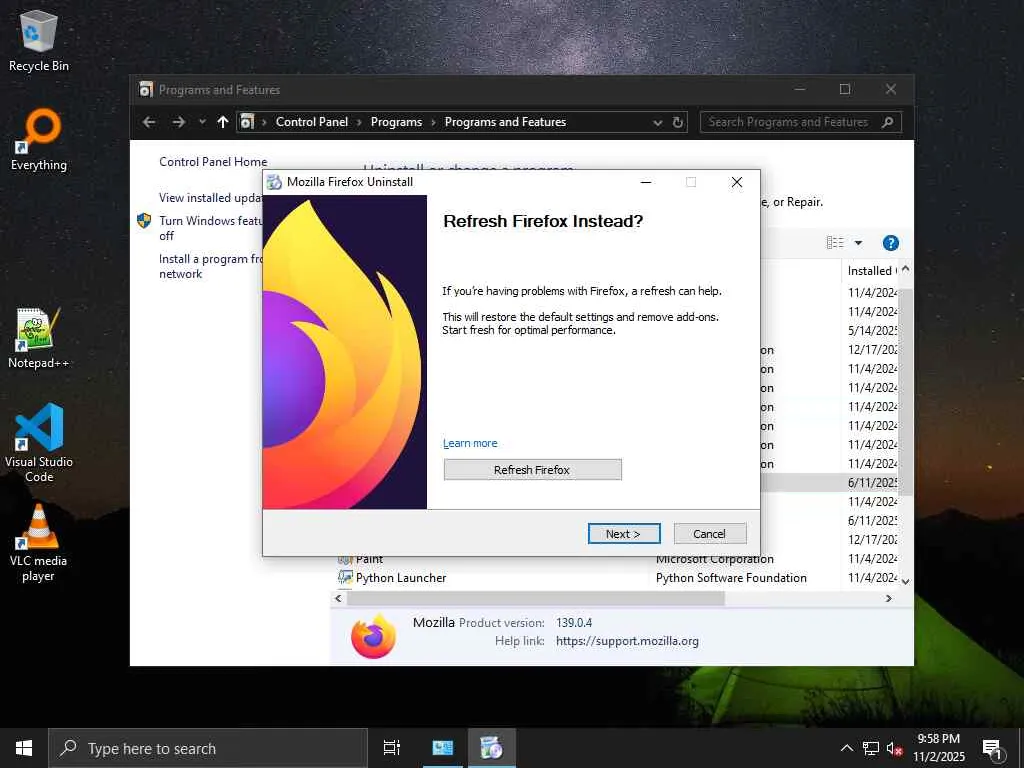
Task: Refresh the Programs and Features view
Action: [x=678, y=122]
